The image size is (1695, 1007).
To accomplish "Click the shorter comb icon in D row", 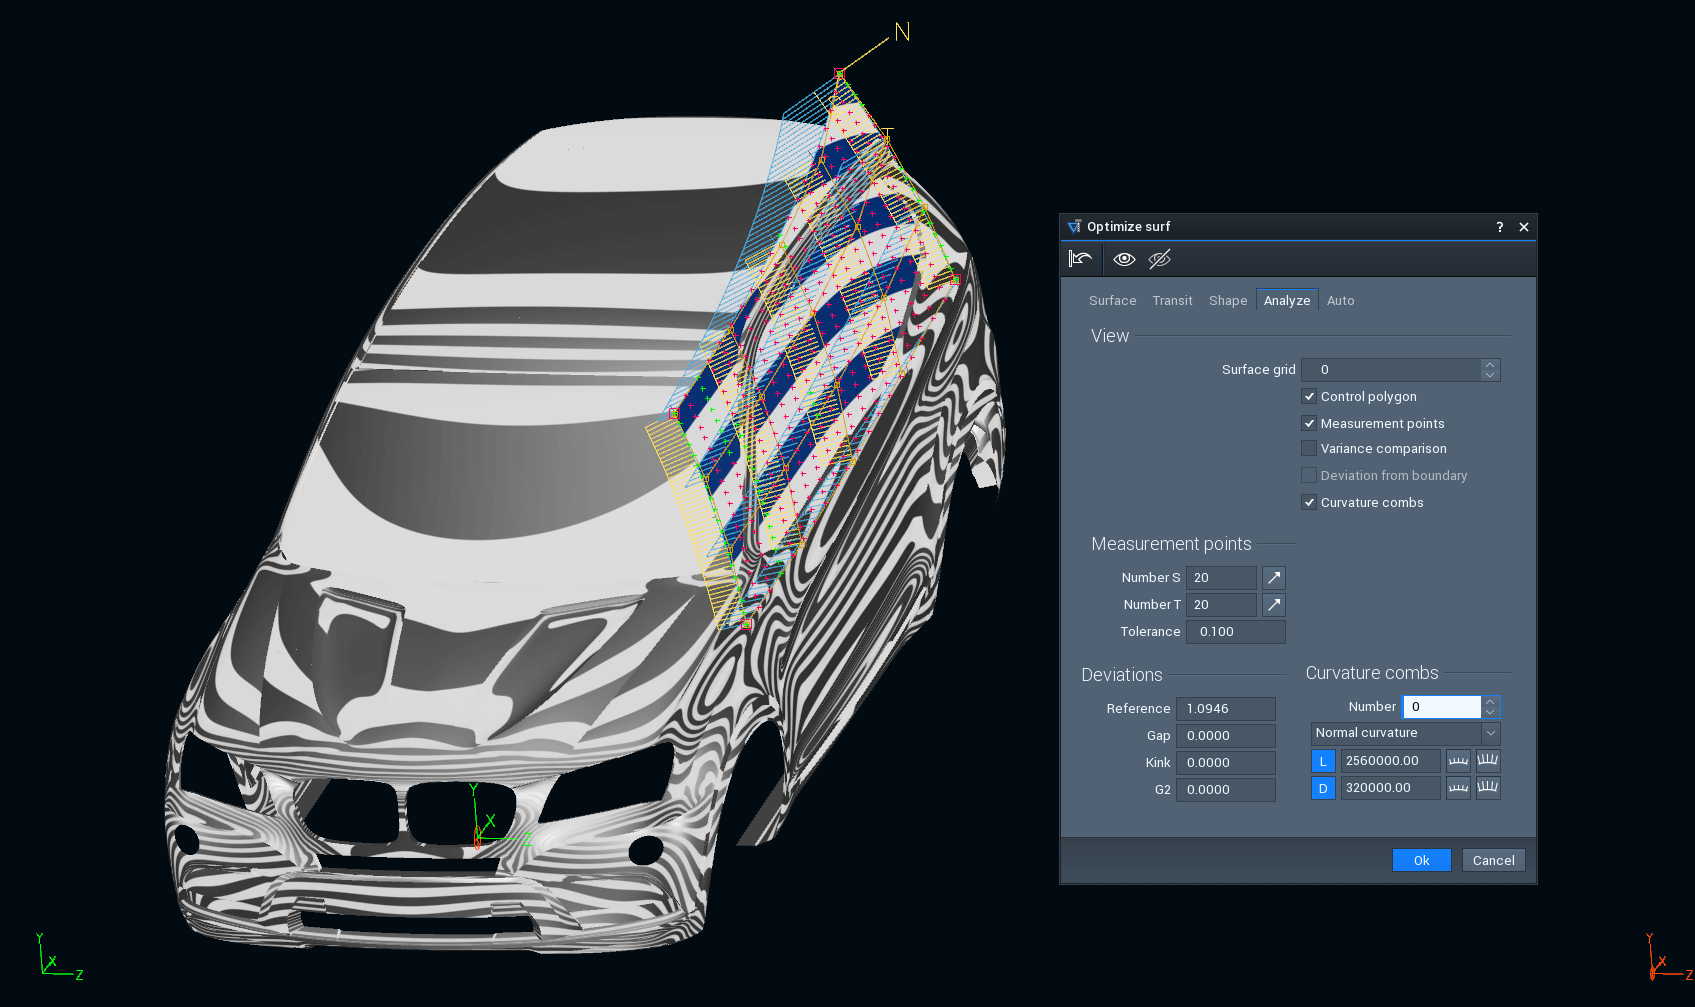I will 1458,788.
